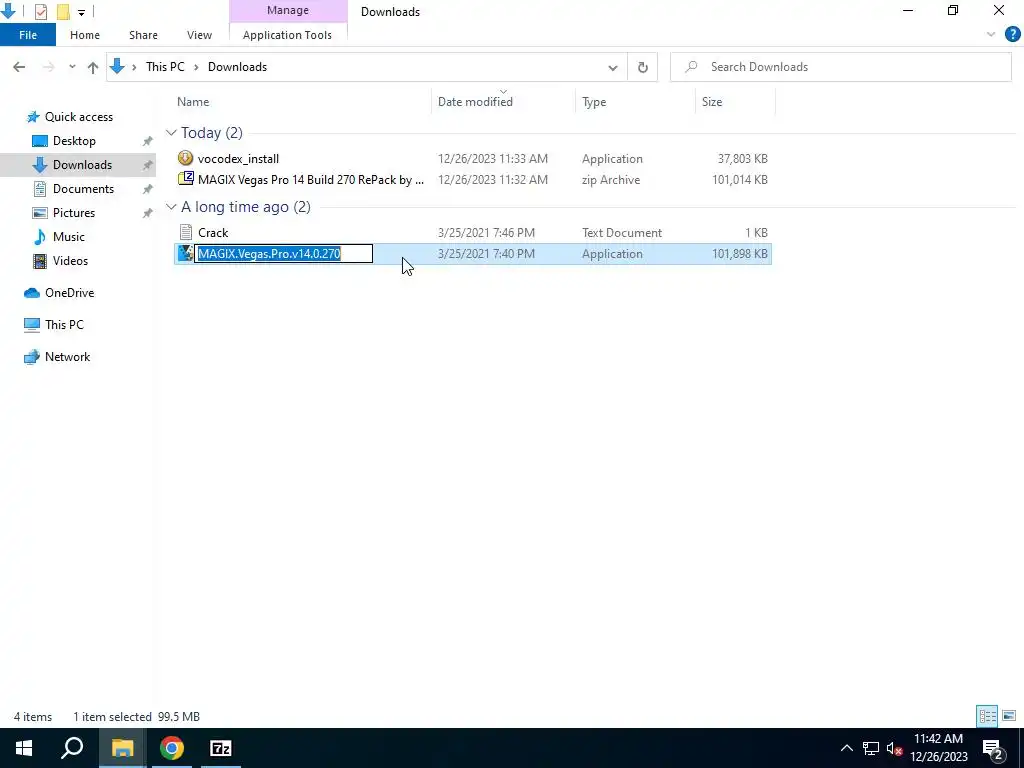Sort by the Type column header
The image size is (1024, 768).
(x=594, y=102)
